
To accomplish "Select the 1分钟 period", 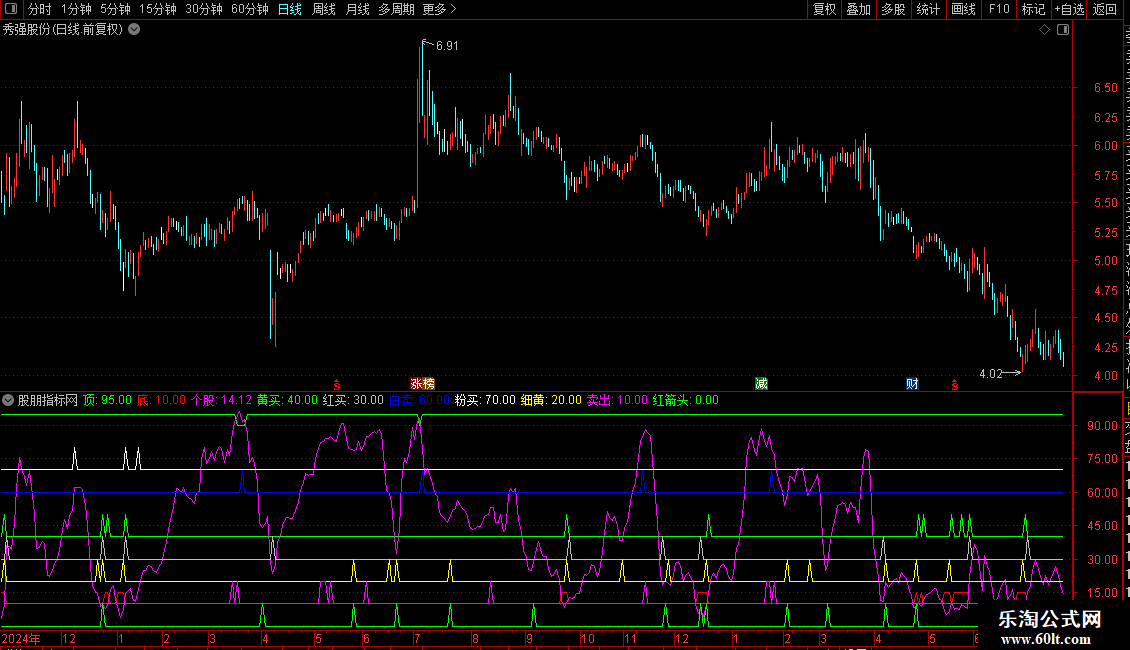I will [76, 9].
